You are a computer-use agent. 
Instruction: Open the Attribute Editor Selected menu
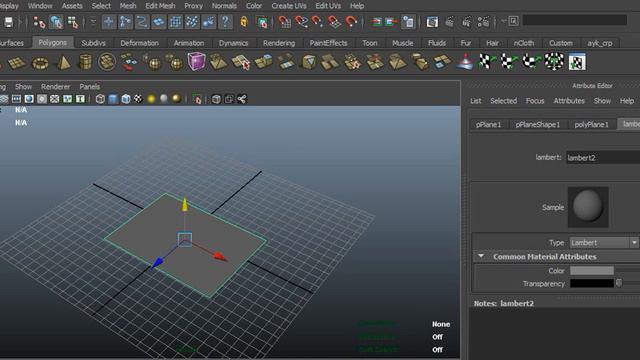[x=504, y=101]
